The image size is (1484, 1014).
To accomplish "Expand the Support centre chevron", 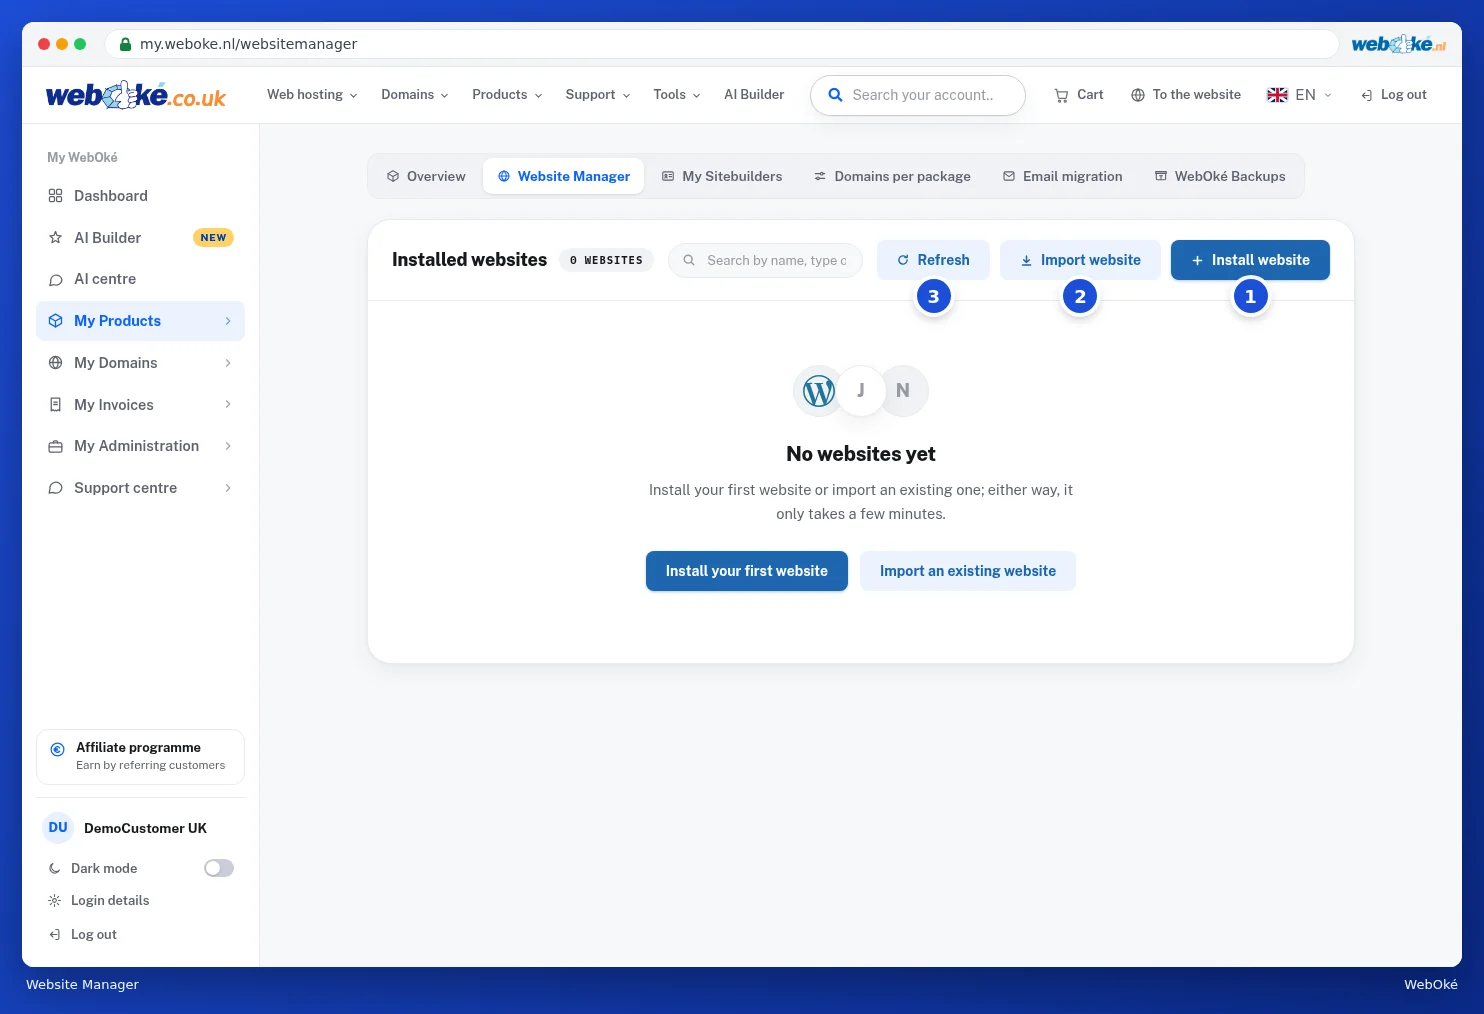I will click(228, 488).
